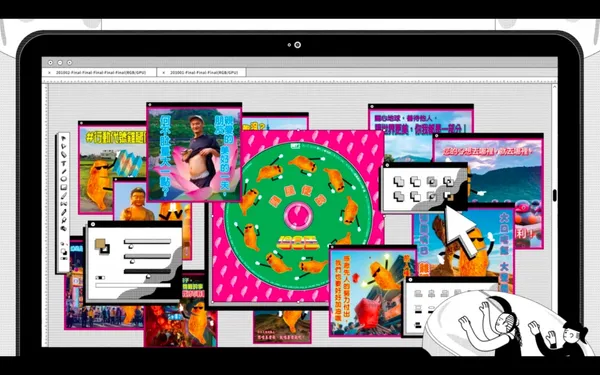600x375 pixels.
Task: Select the Line segment tool
Action: [x=64, y=171]
